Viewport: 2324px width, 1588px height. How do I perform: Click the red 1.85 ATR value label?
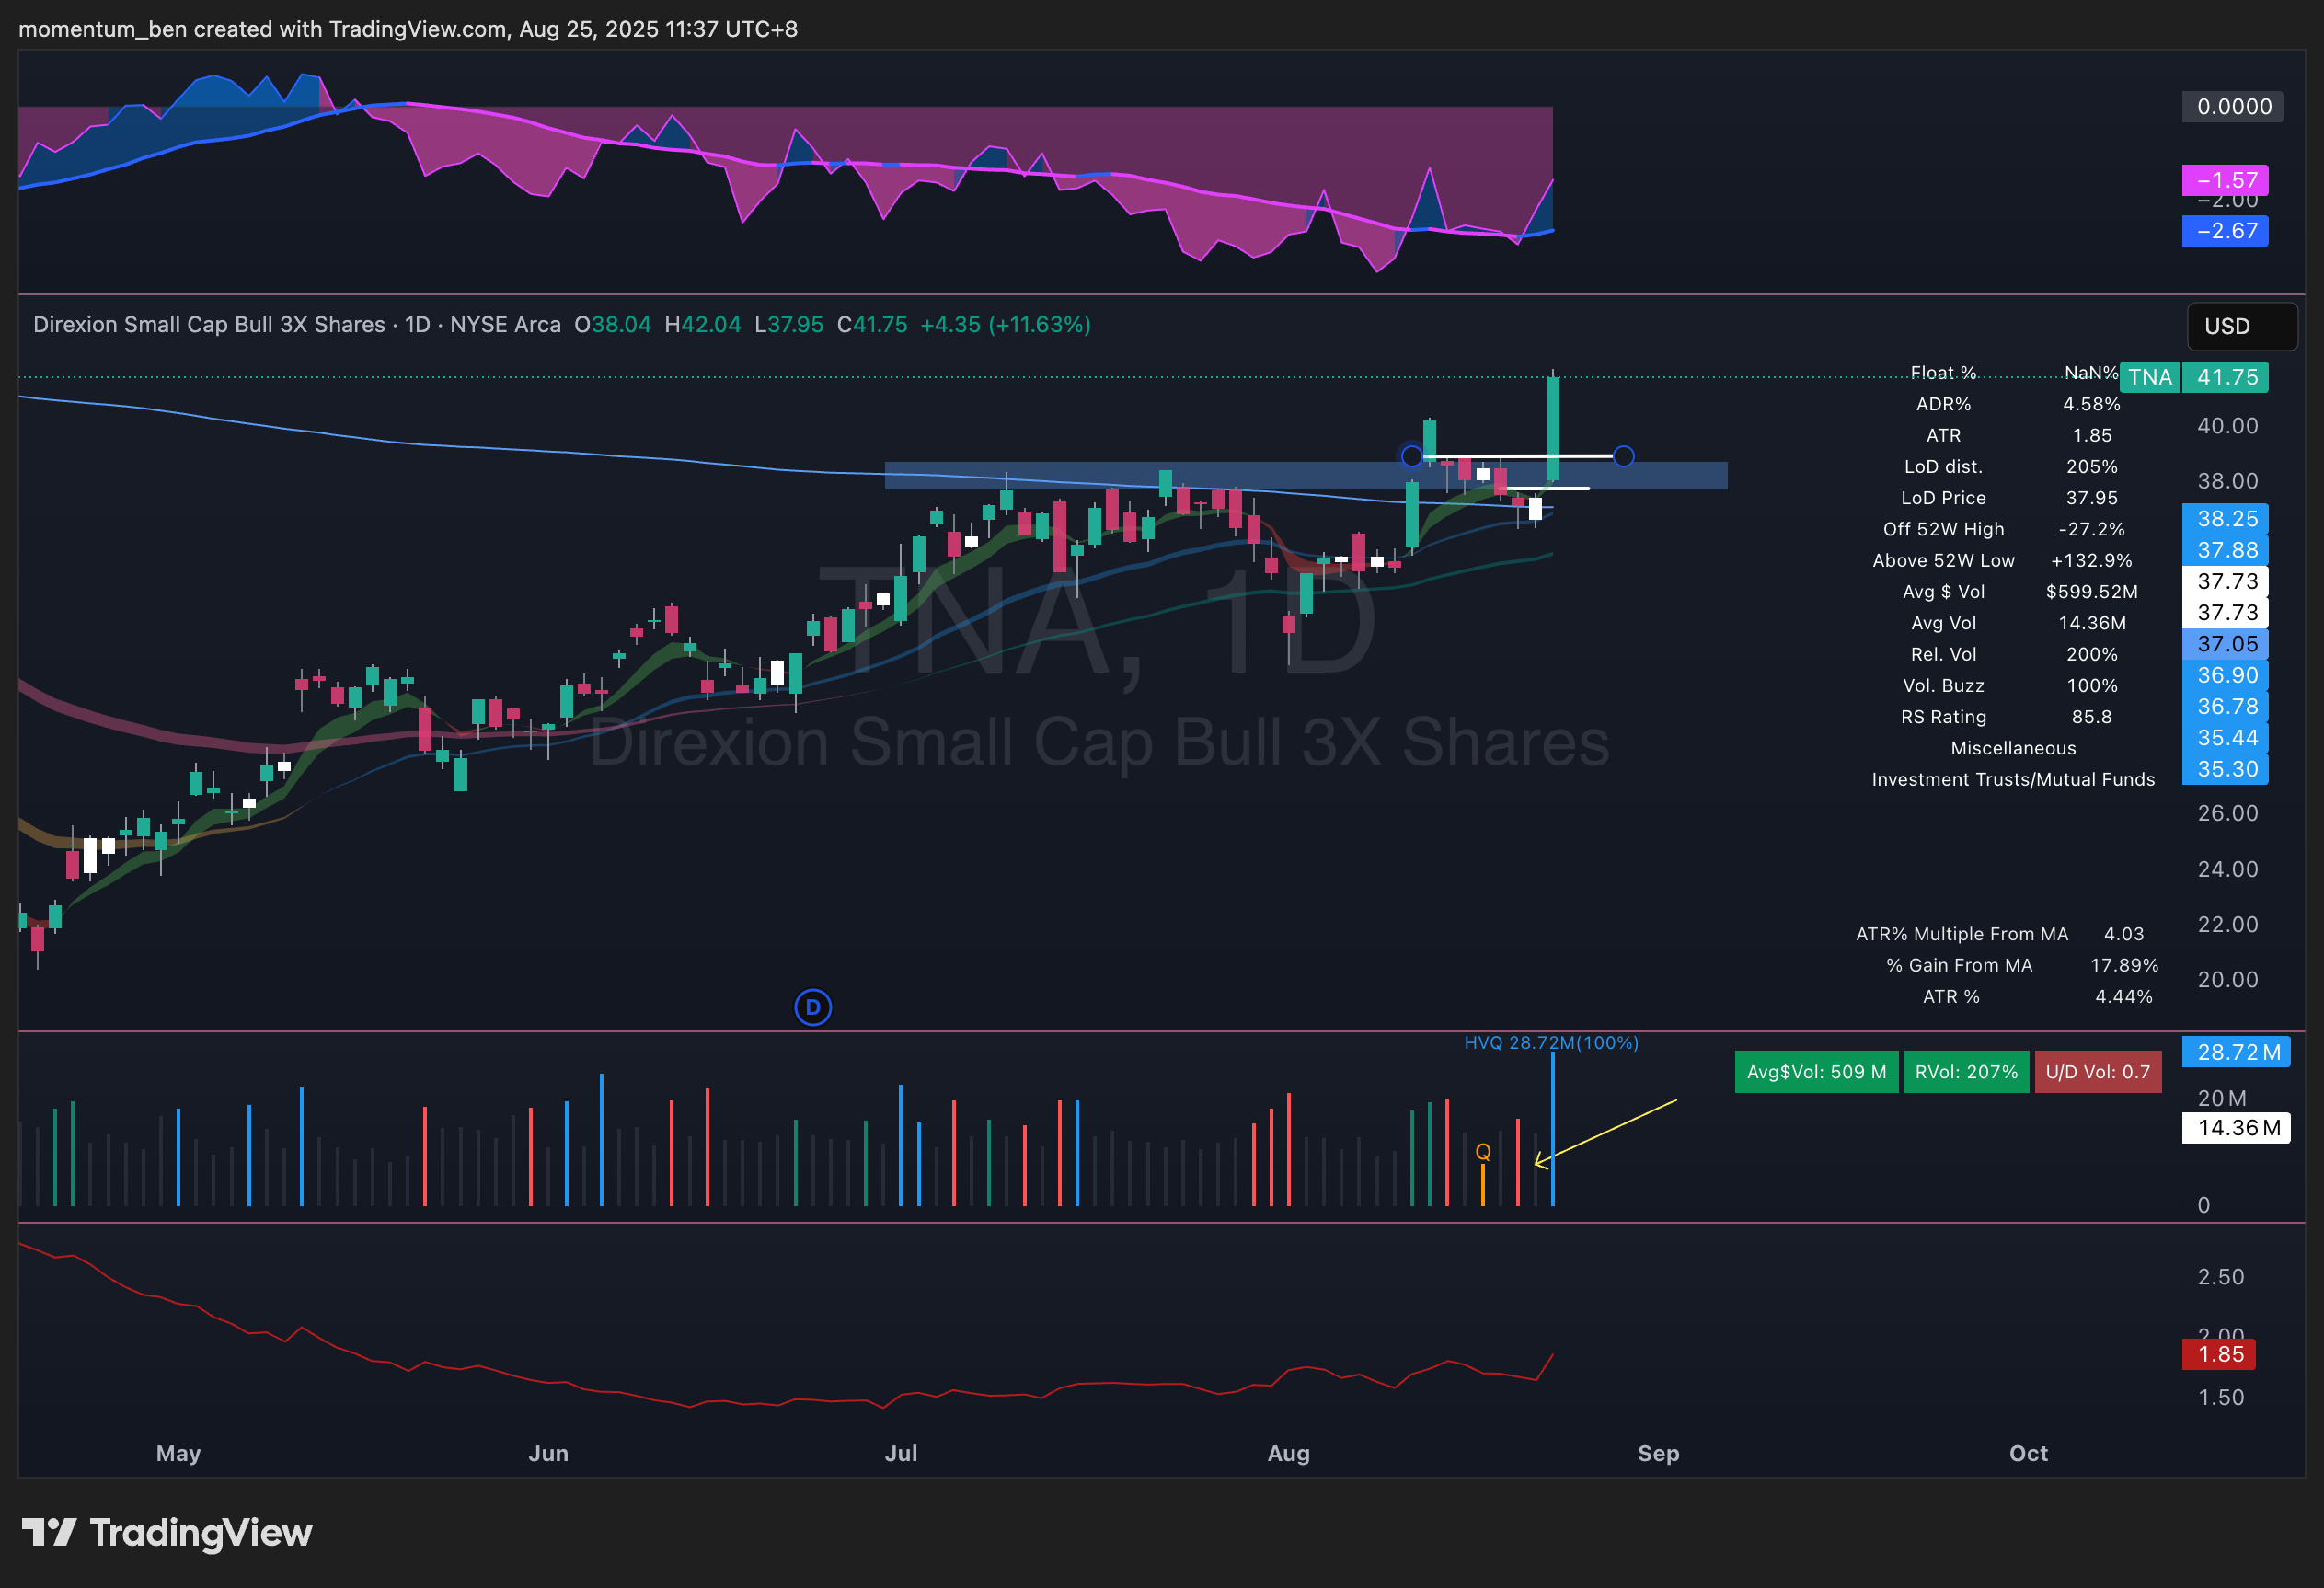point(2219,1354)
